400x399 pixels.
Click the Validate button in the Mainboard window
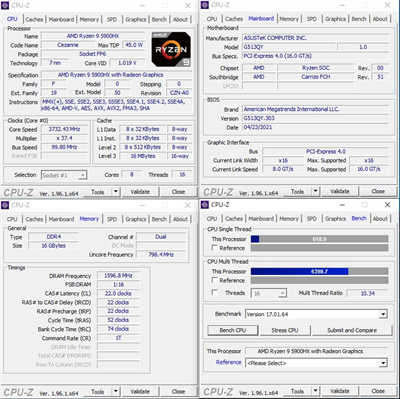pyautogui.click(x=339, y=191)
